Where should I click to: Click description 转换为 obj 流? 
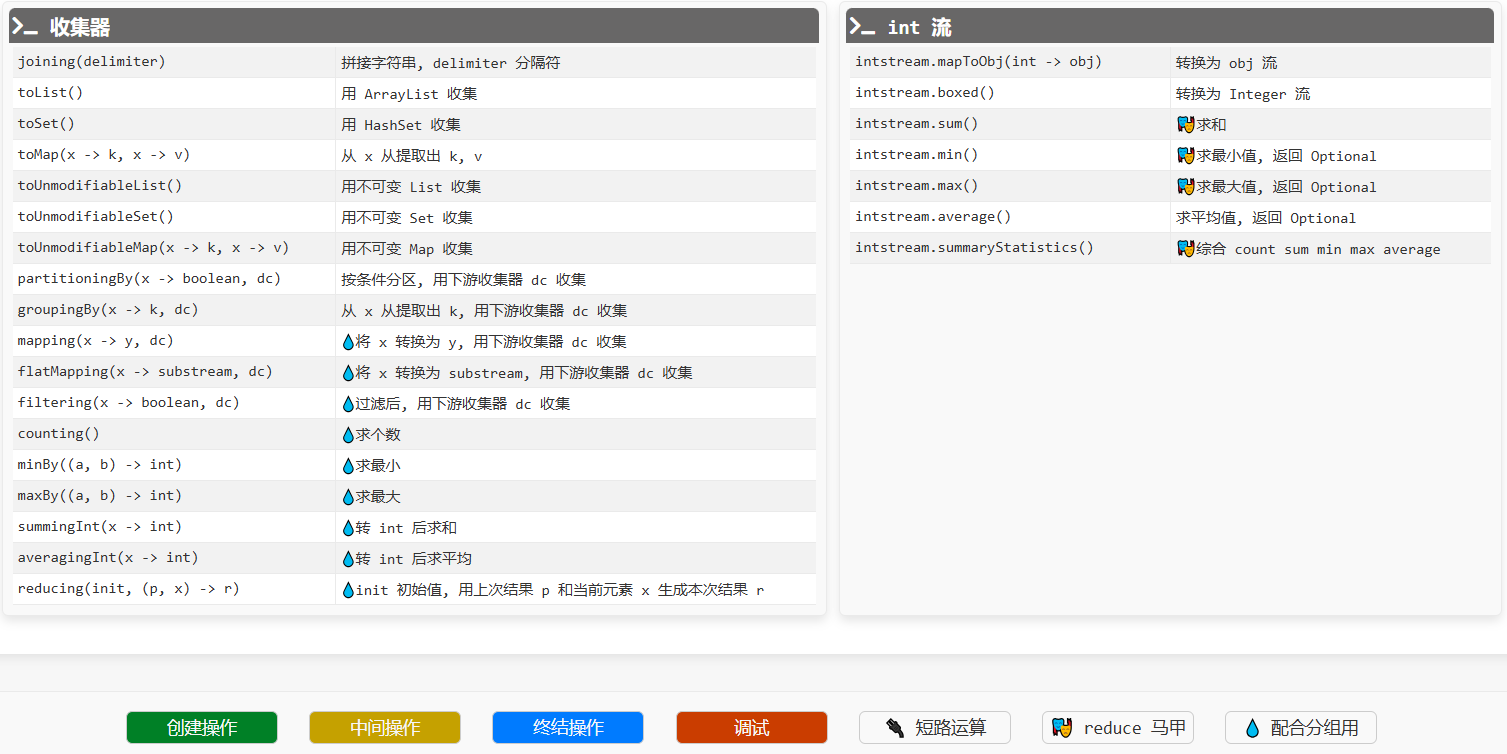pyautogui.click(x=1227, y=63)
